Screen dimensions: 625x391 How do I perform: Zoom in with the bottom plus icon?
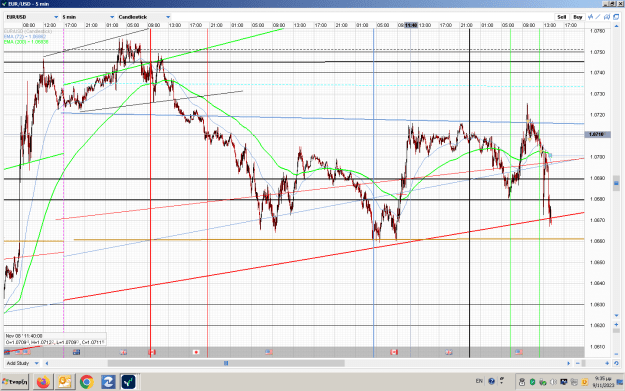point(607,363)
